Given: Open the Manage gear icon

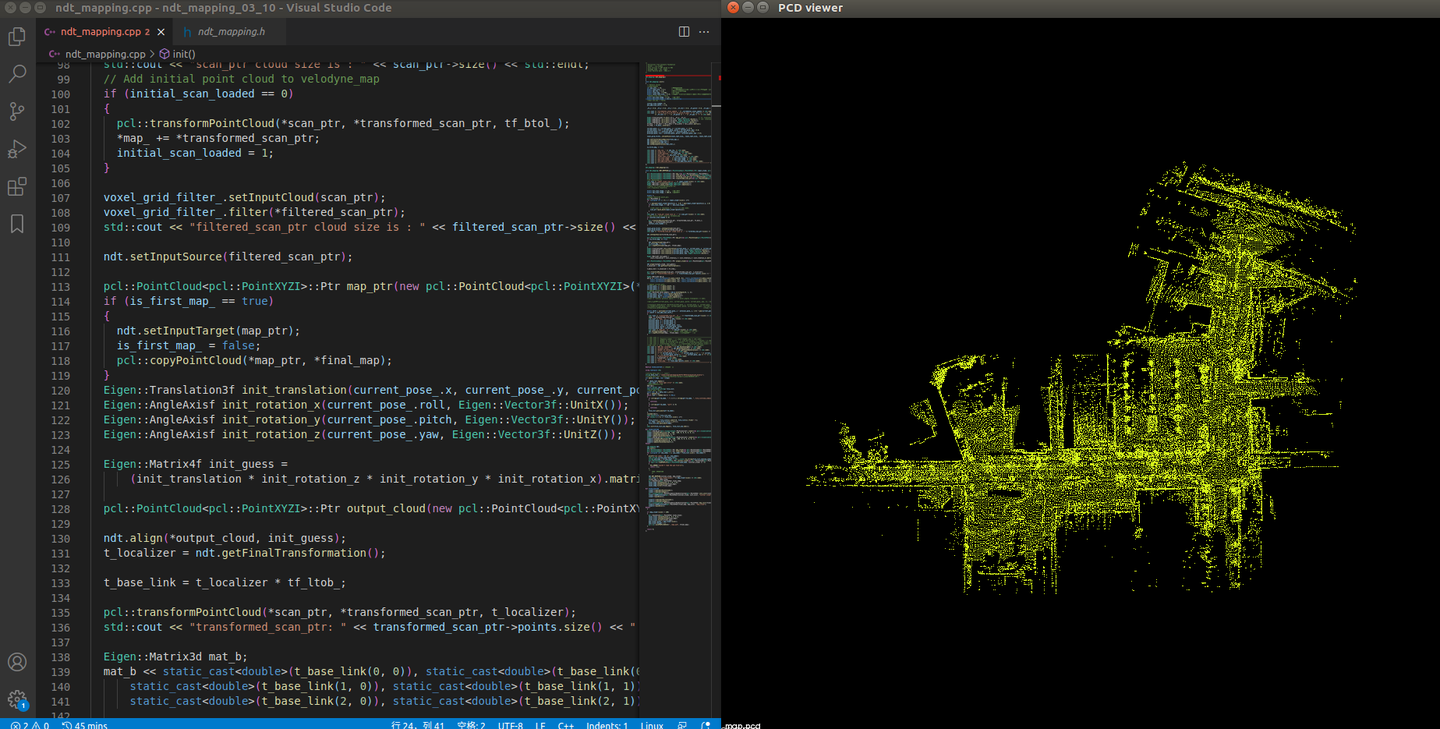Looking at the screenshot, I should coord(17,699).
